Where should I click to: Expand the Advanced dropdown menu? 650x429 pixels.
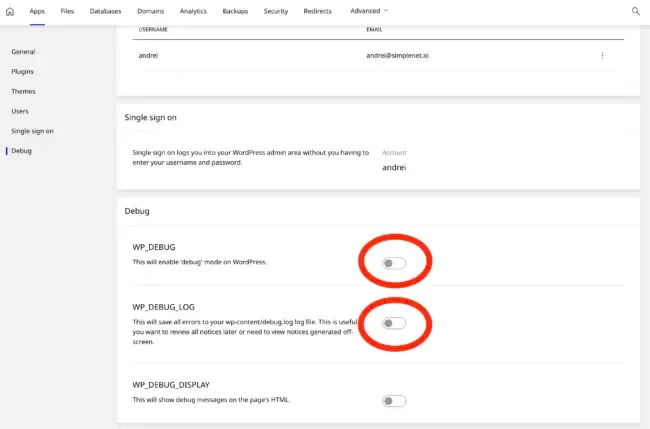(x=369, y=11)
